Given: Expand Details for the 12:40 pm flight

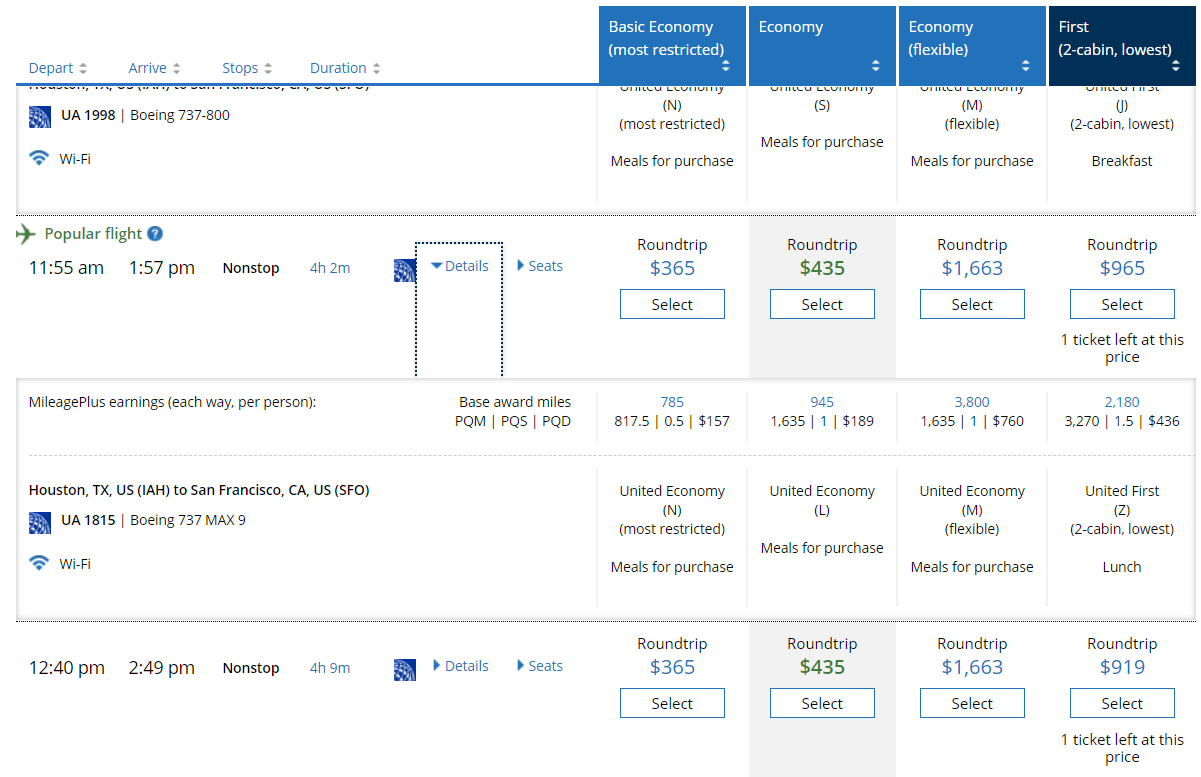Looking at the screenshot, I should (460, 666).
